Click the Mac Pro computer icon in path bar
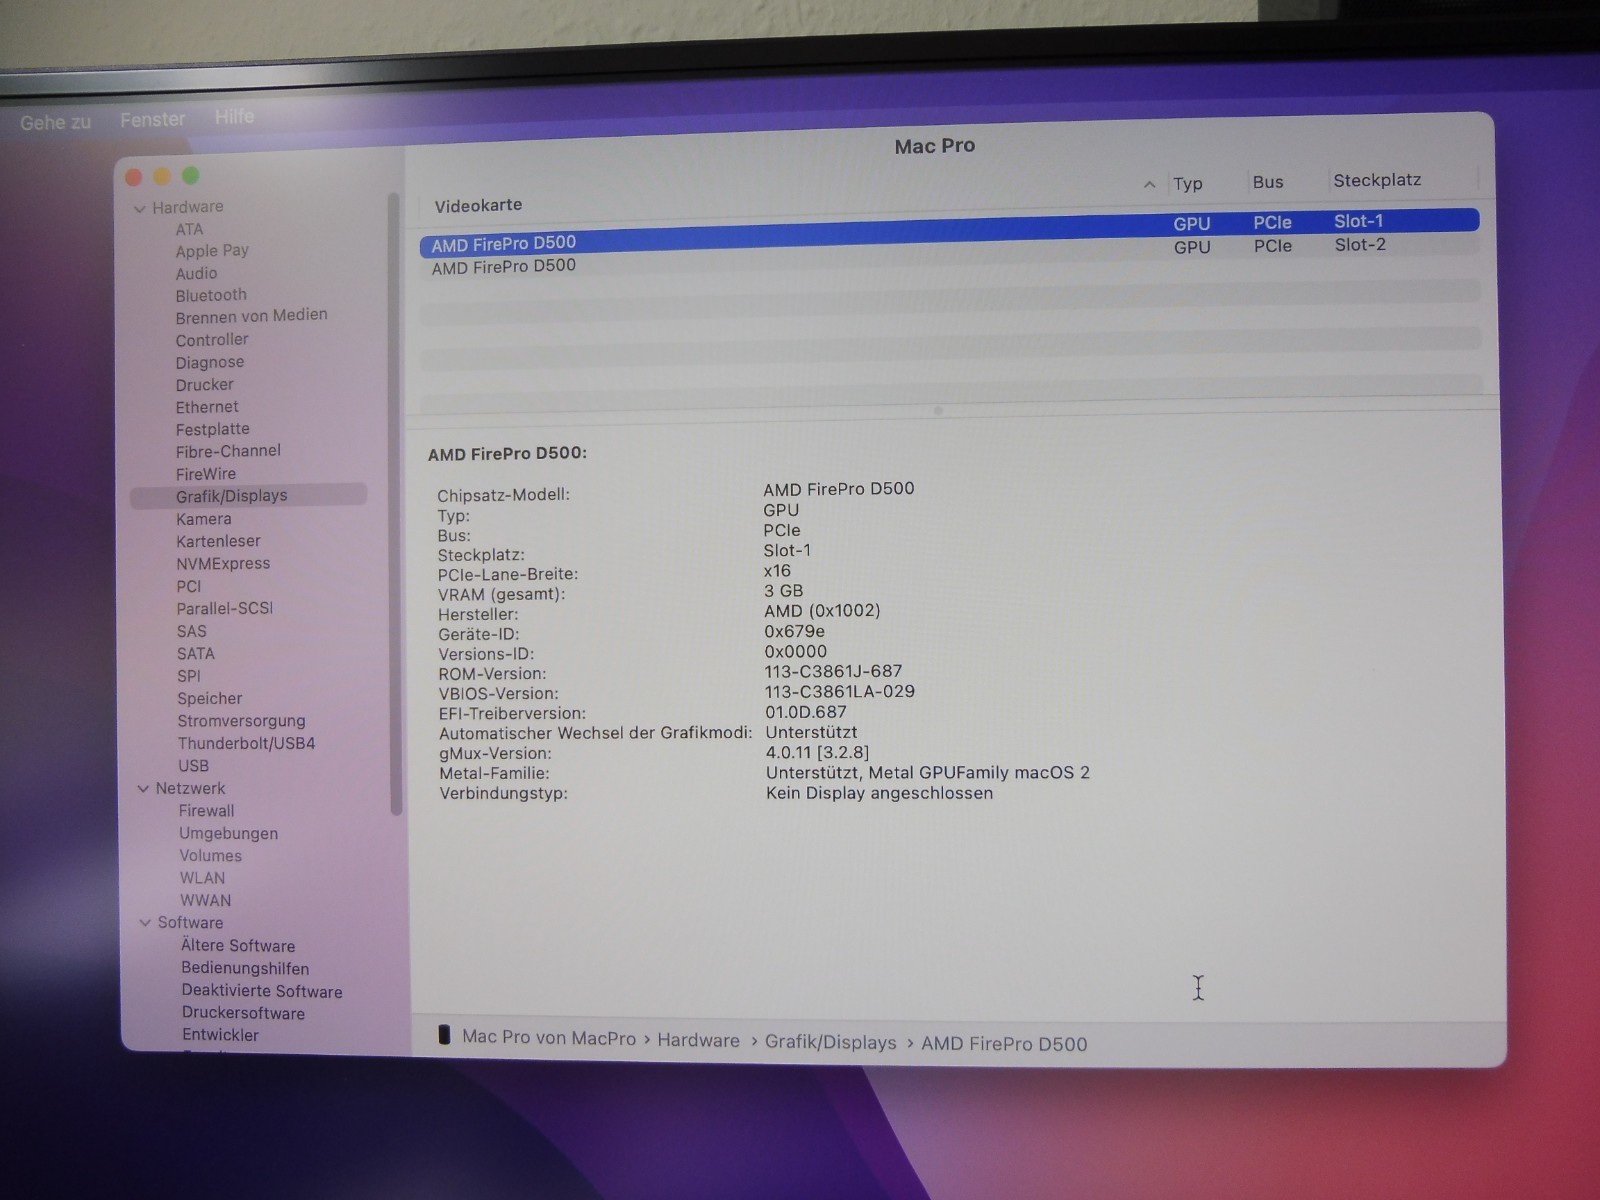 [x=444, y=1035]
